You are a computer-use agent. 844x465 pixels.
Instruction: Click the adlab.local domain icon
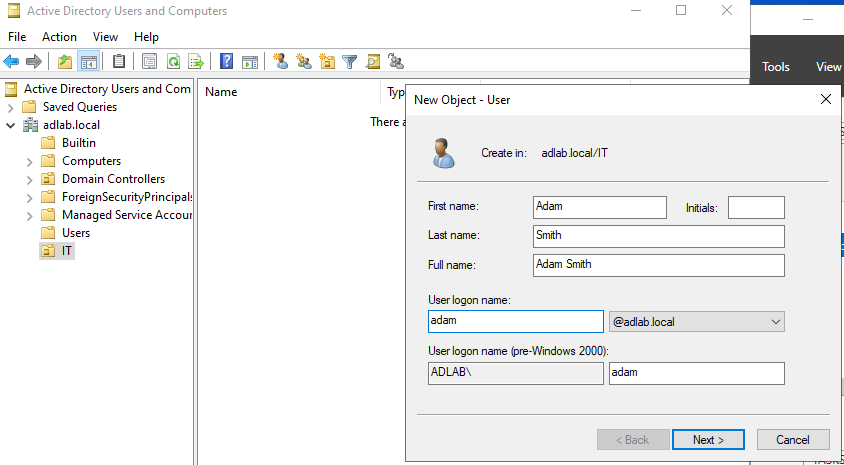click(x=30, y=125)
